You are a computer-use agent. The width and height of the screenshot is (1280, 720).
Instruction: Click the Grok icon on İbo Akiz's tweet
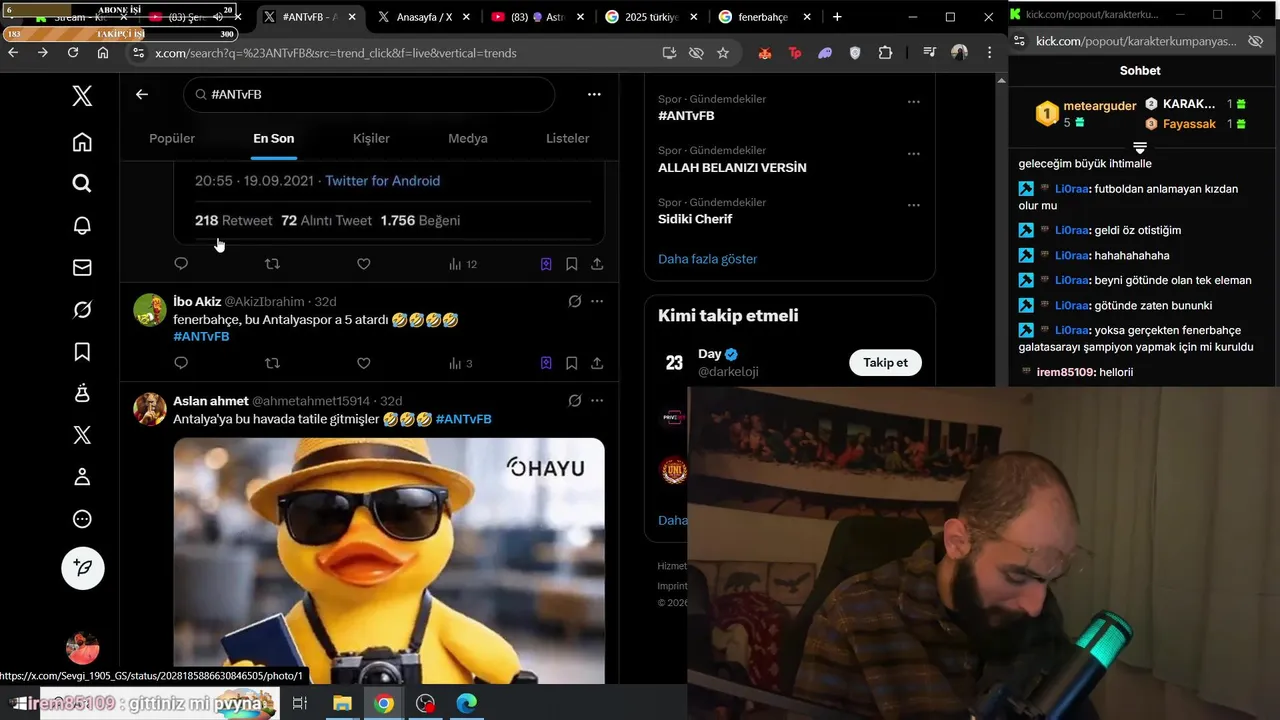click(x=575, y=301)
